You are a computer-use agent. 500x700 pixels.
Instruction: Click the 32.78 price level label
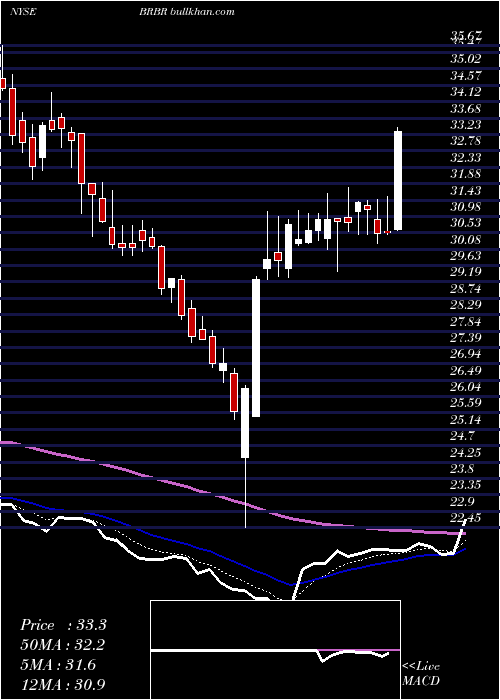coord(465,141)
